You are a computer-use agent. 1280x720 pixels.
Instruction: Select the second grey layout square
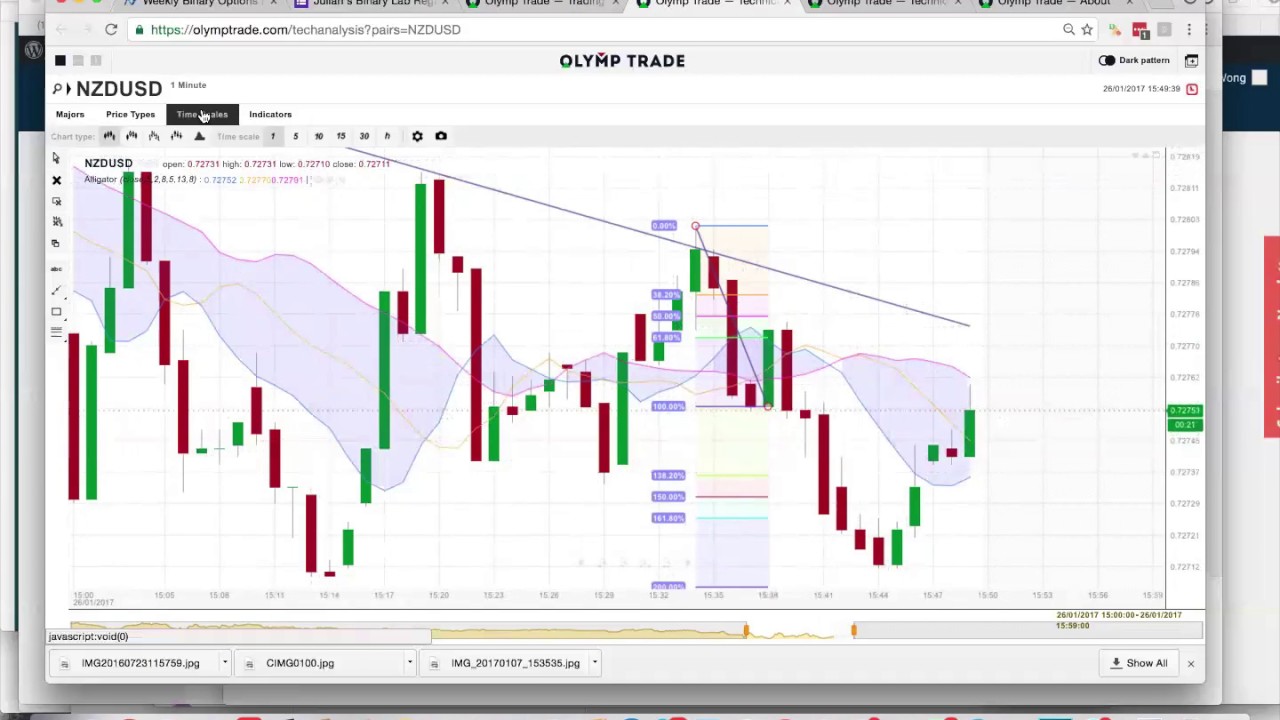point(78,61)
